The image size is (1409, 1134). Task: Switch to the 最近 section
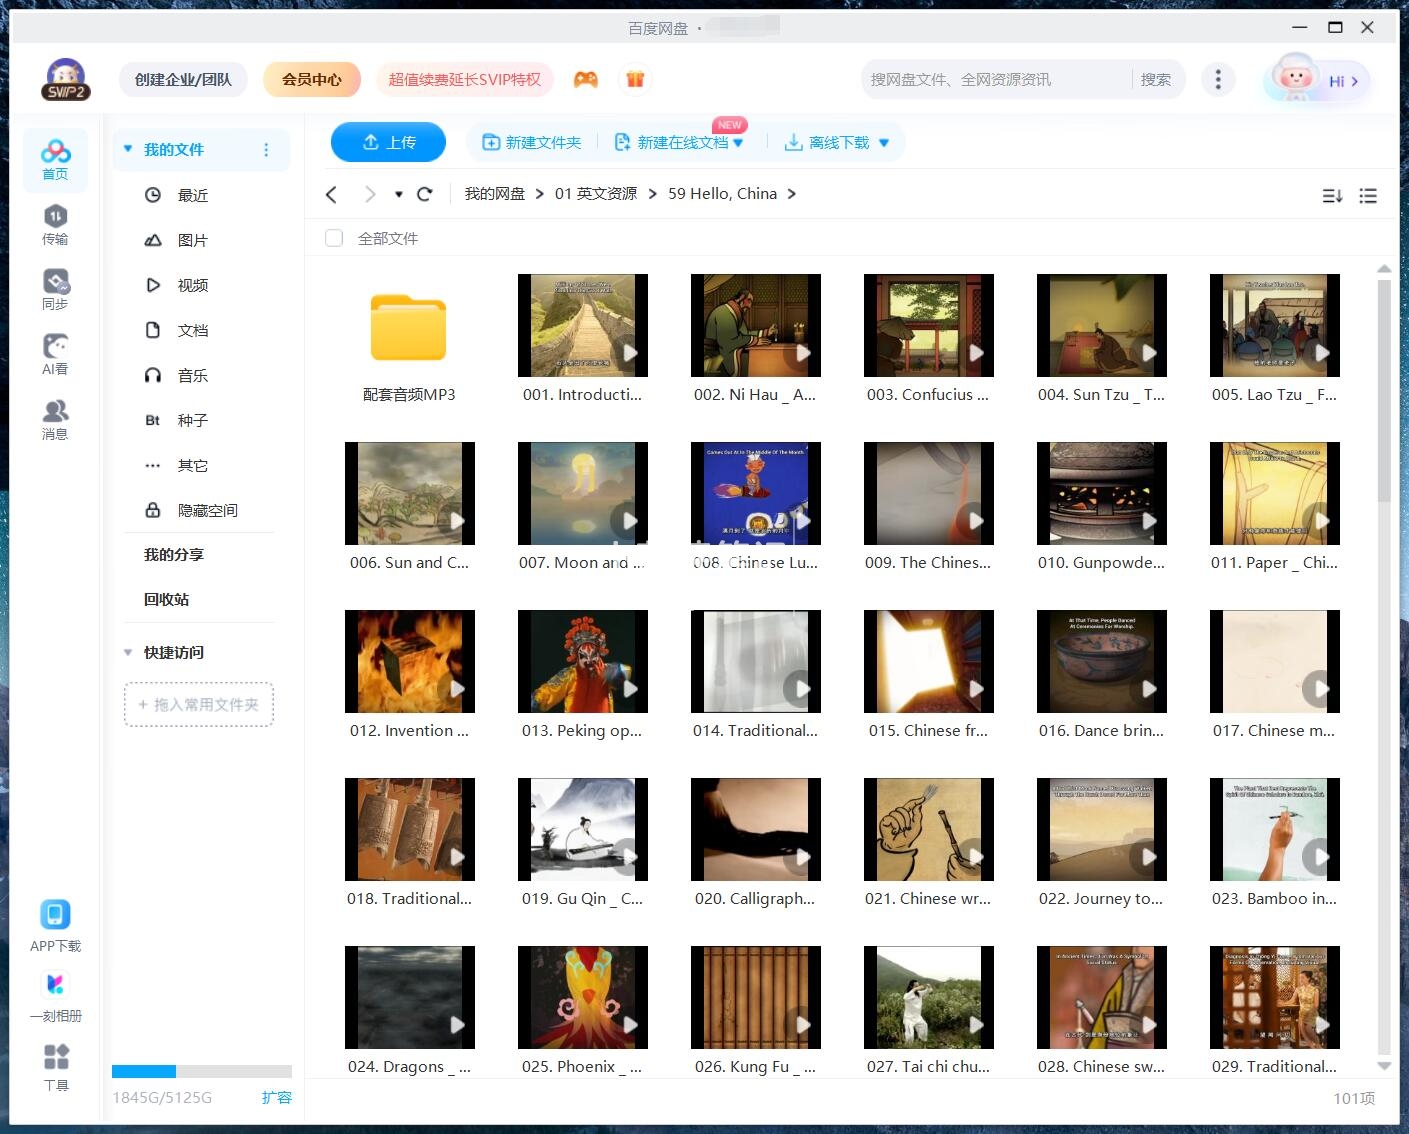tap(193, 195)
